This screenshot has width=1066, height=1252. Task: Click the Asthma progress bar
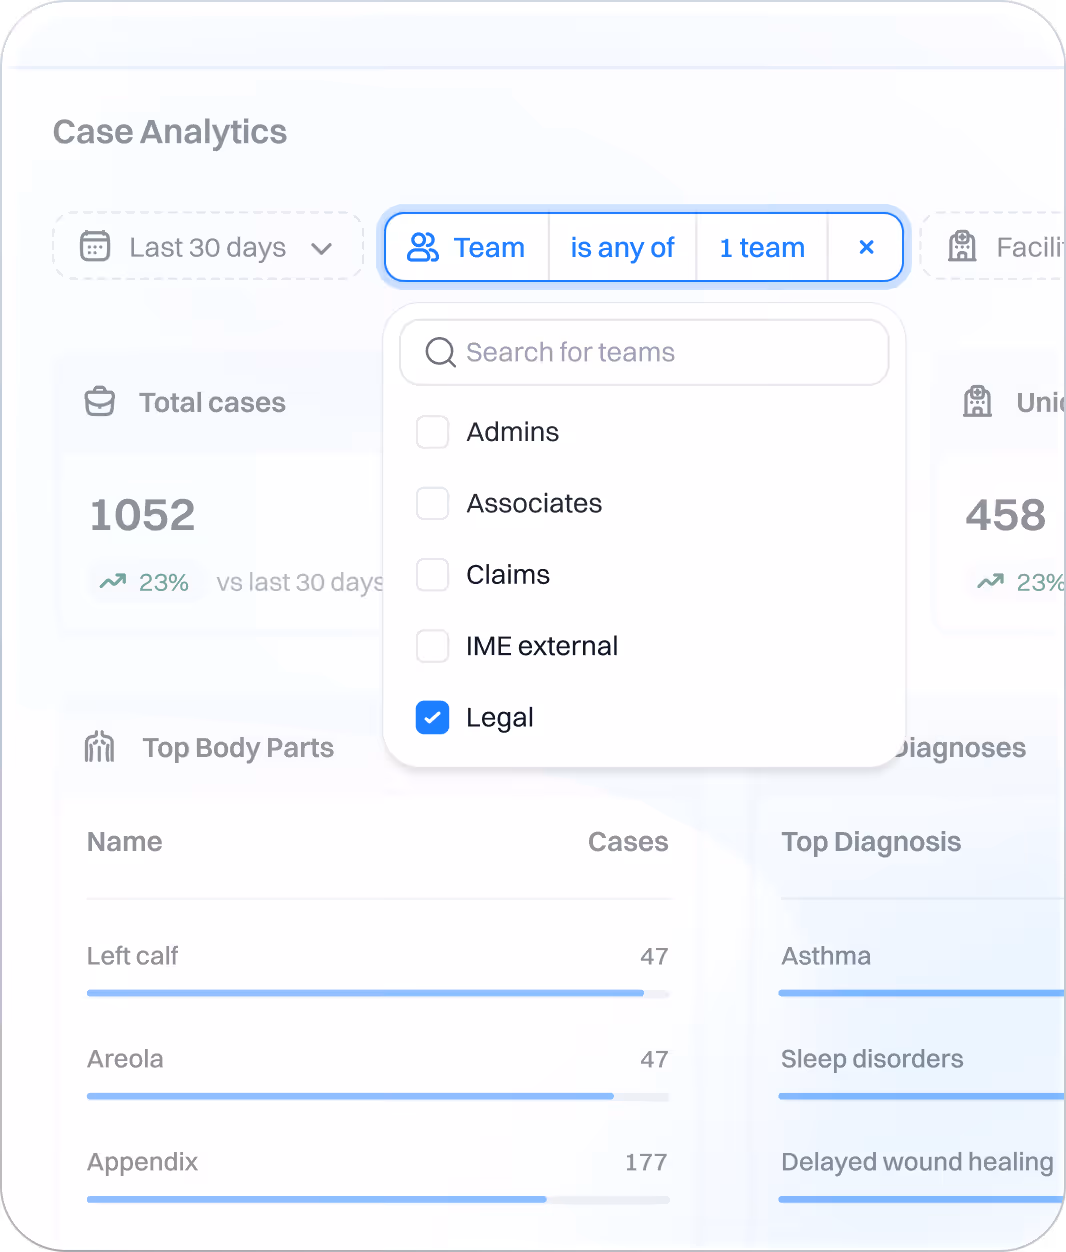click(x=921, y=993)
